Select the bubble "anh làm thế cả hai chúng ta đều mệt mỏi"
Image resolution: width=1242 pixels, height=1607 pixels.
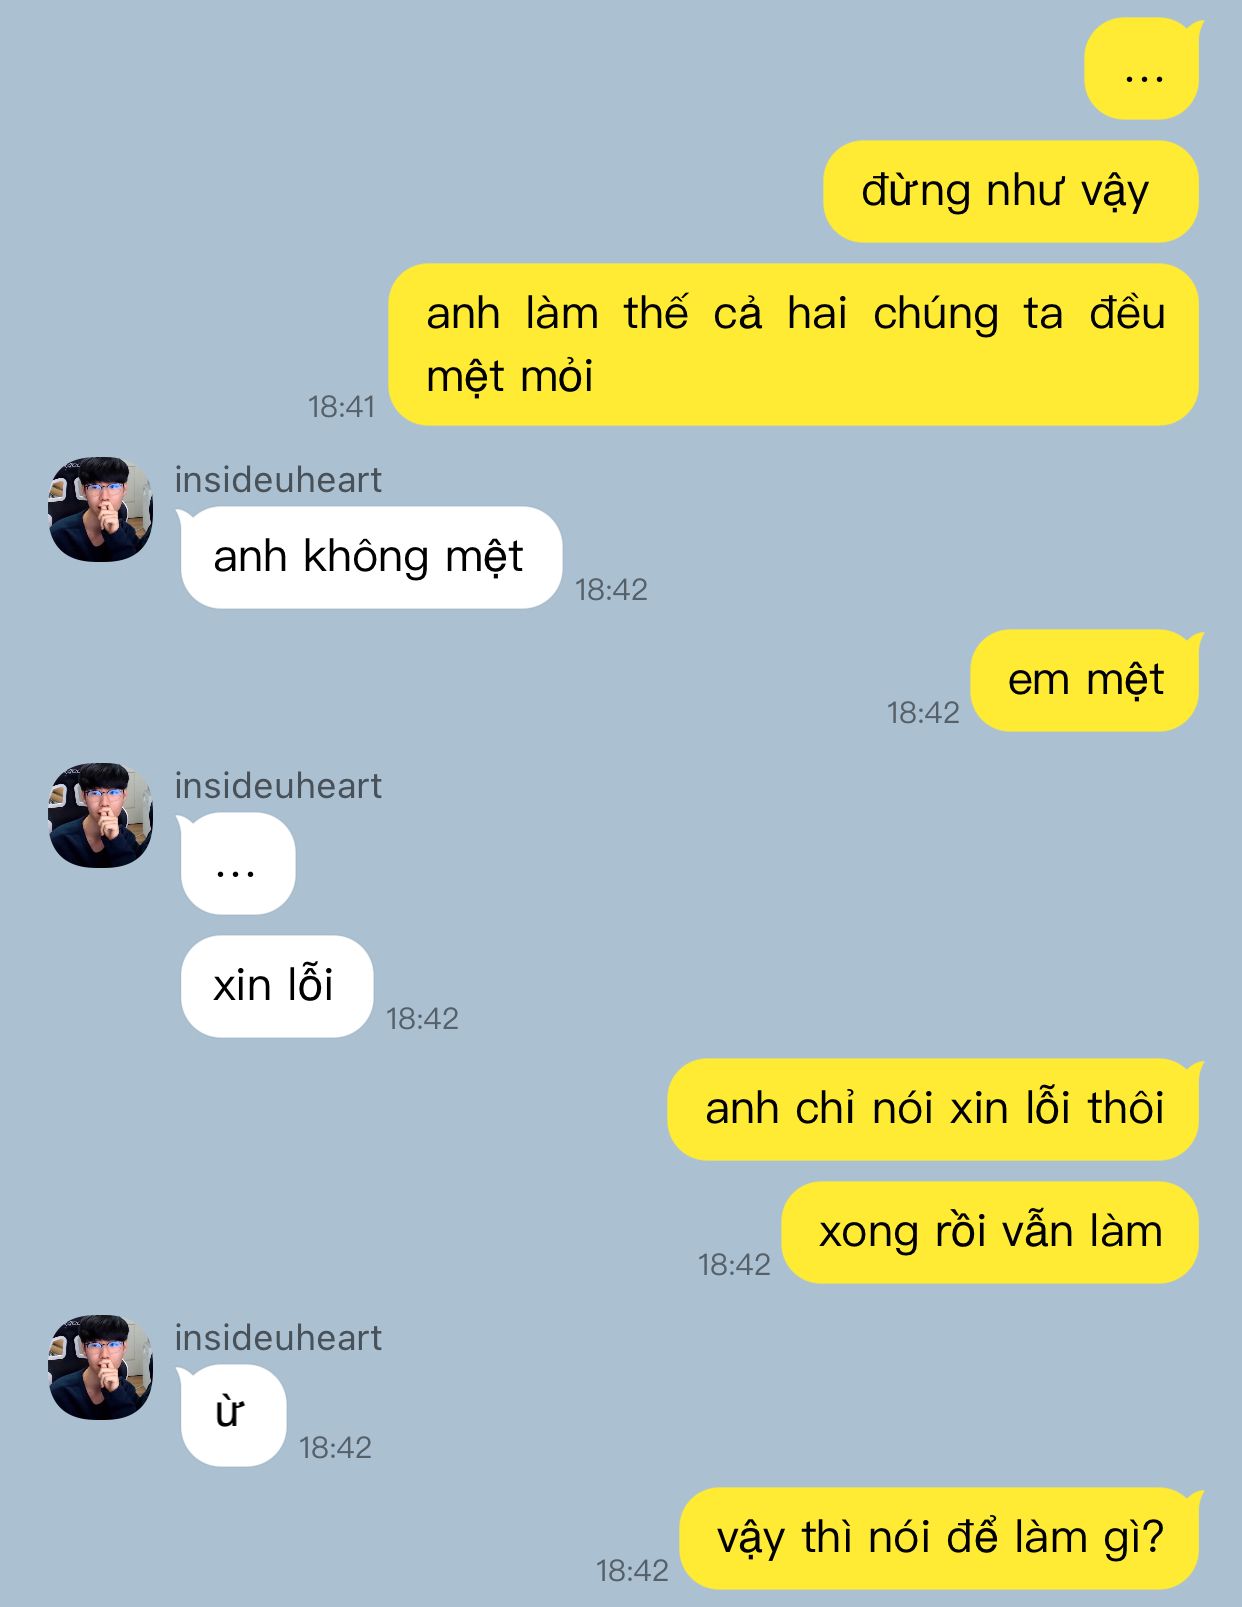click(794, 344)
